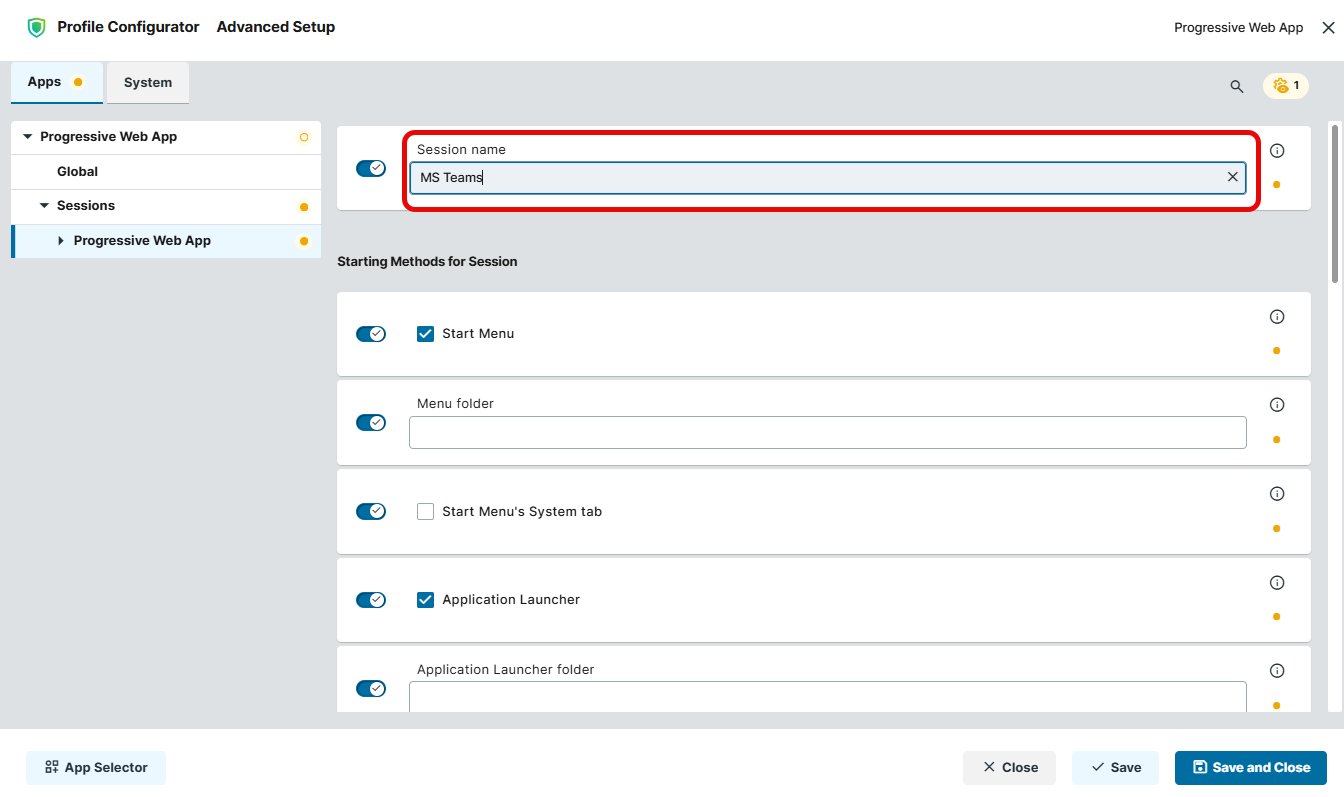The height and width of the screenshot is (797, 1344).
Task: Switch to the Apps tab
Action: pyautogui.click(x=56, y=83)
